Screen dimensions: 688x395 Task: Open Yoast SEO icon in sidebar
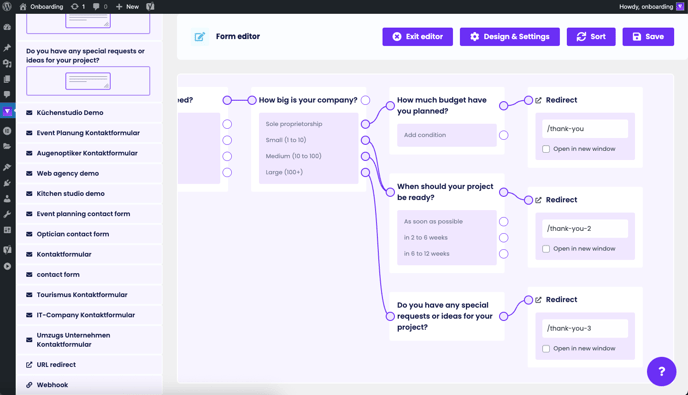(7, 250)
